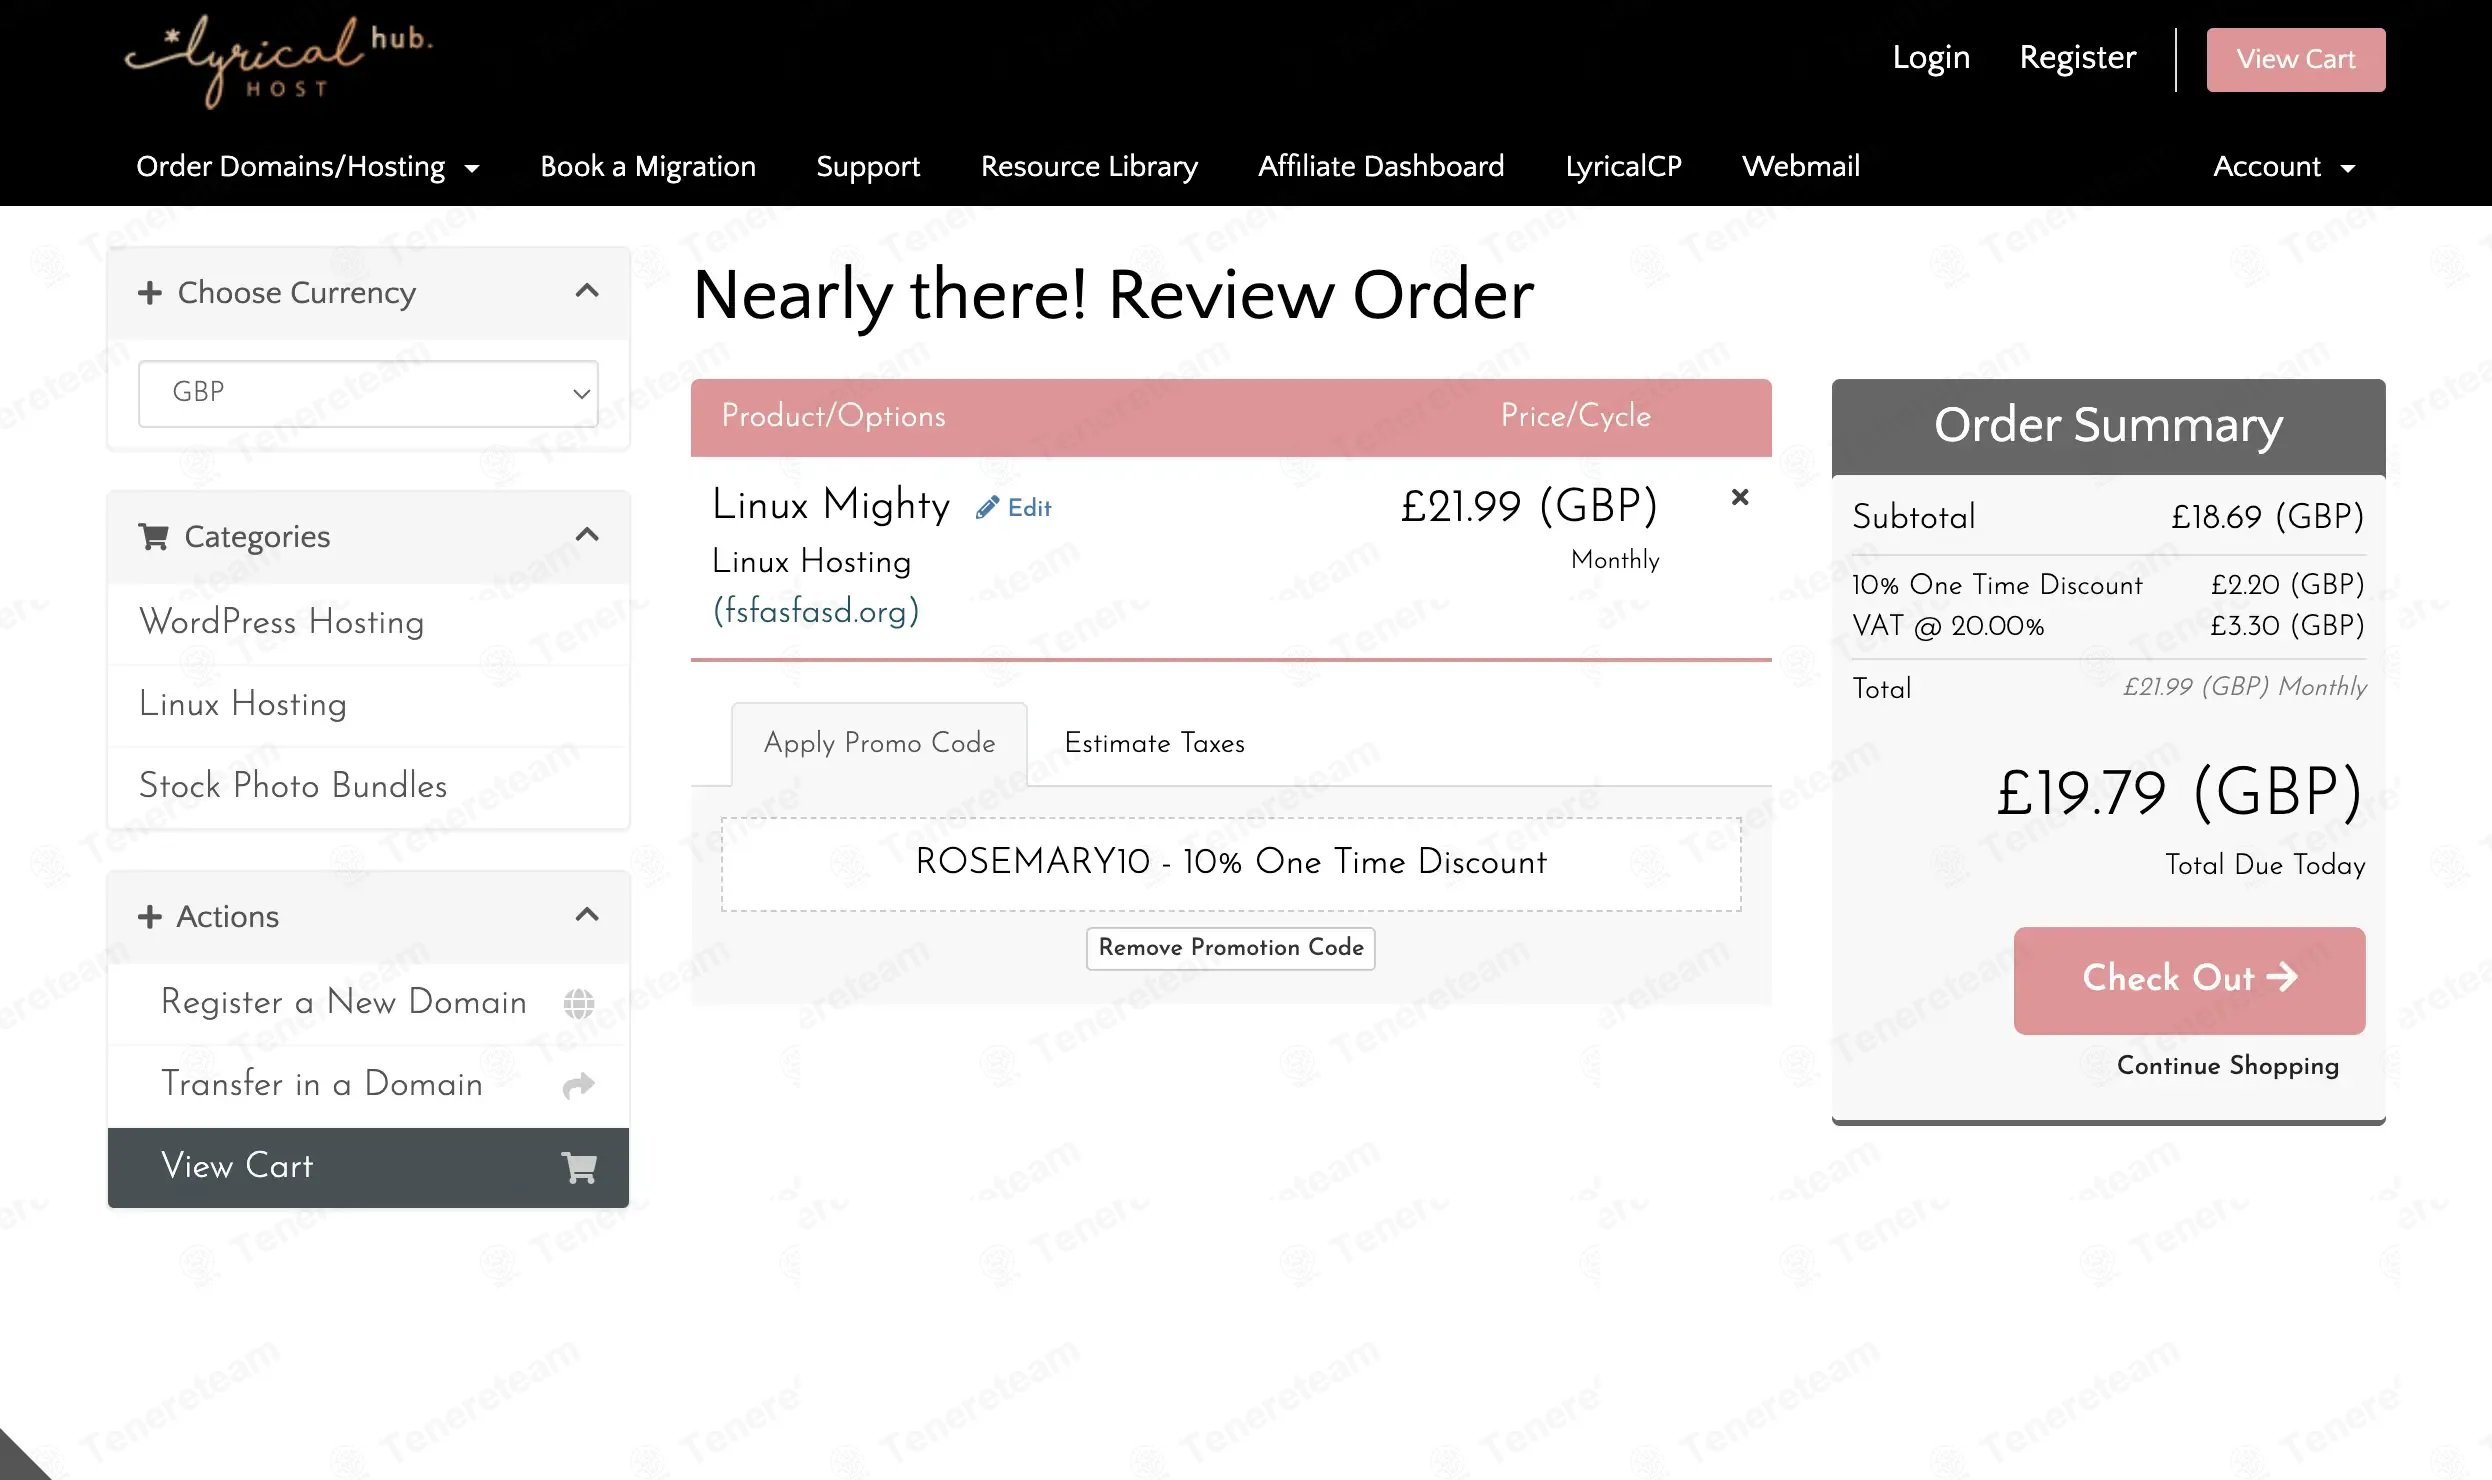Viewport: 2492px width, 1480px height.
Task: Click the globe icon beside Register a New Domain
Action: (579, 1003)
